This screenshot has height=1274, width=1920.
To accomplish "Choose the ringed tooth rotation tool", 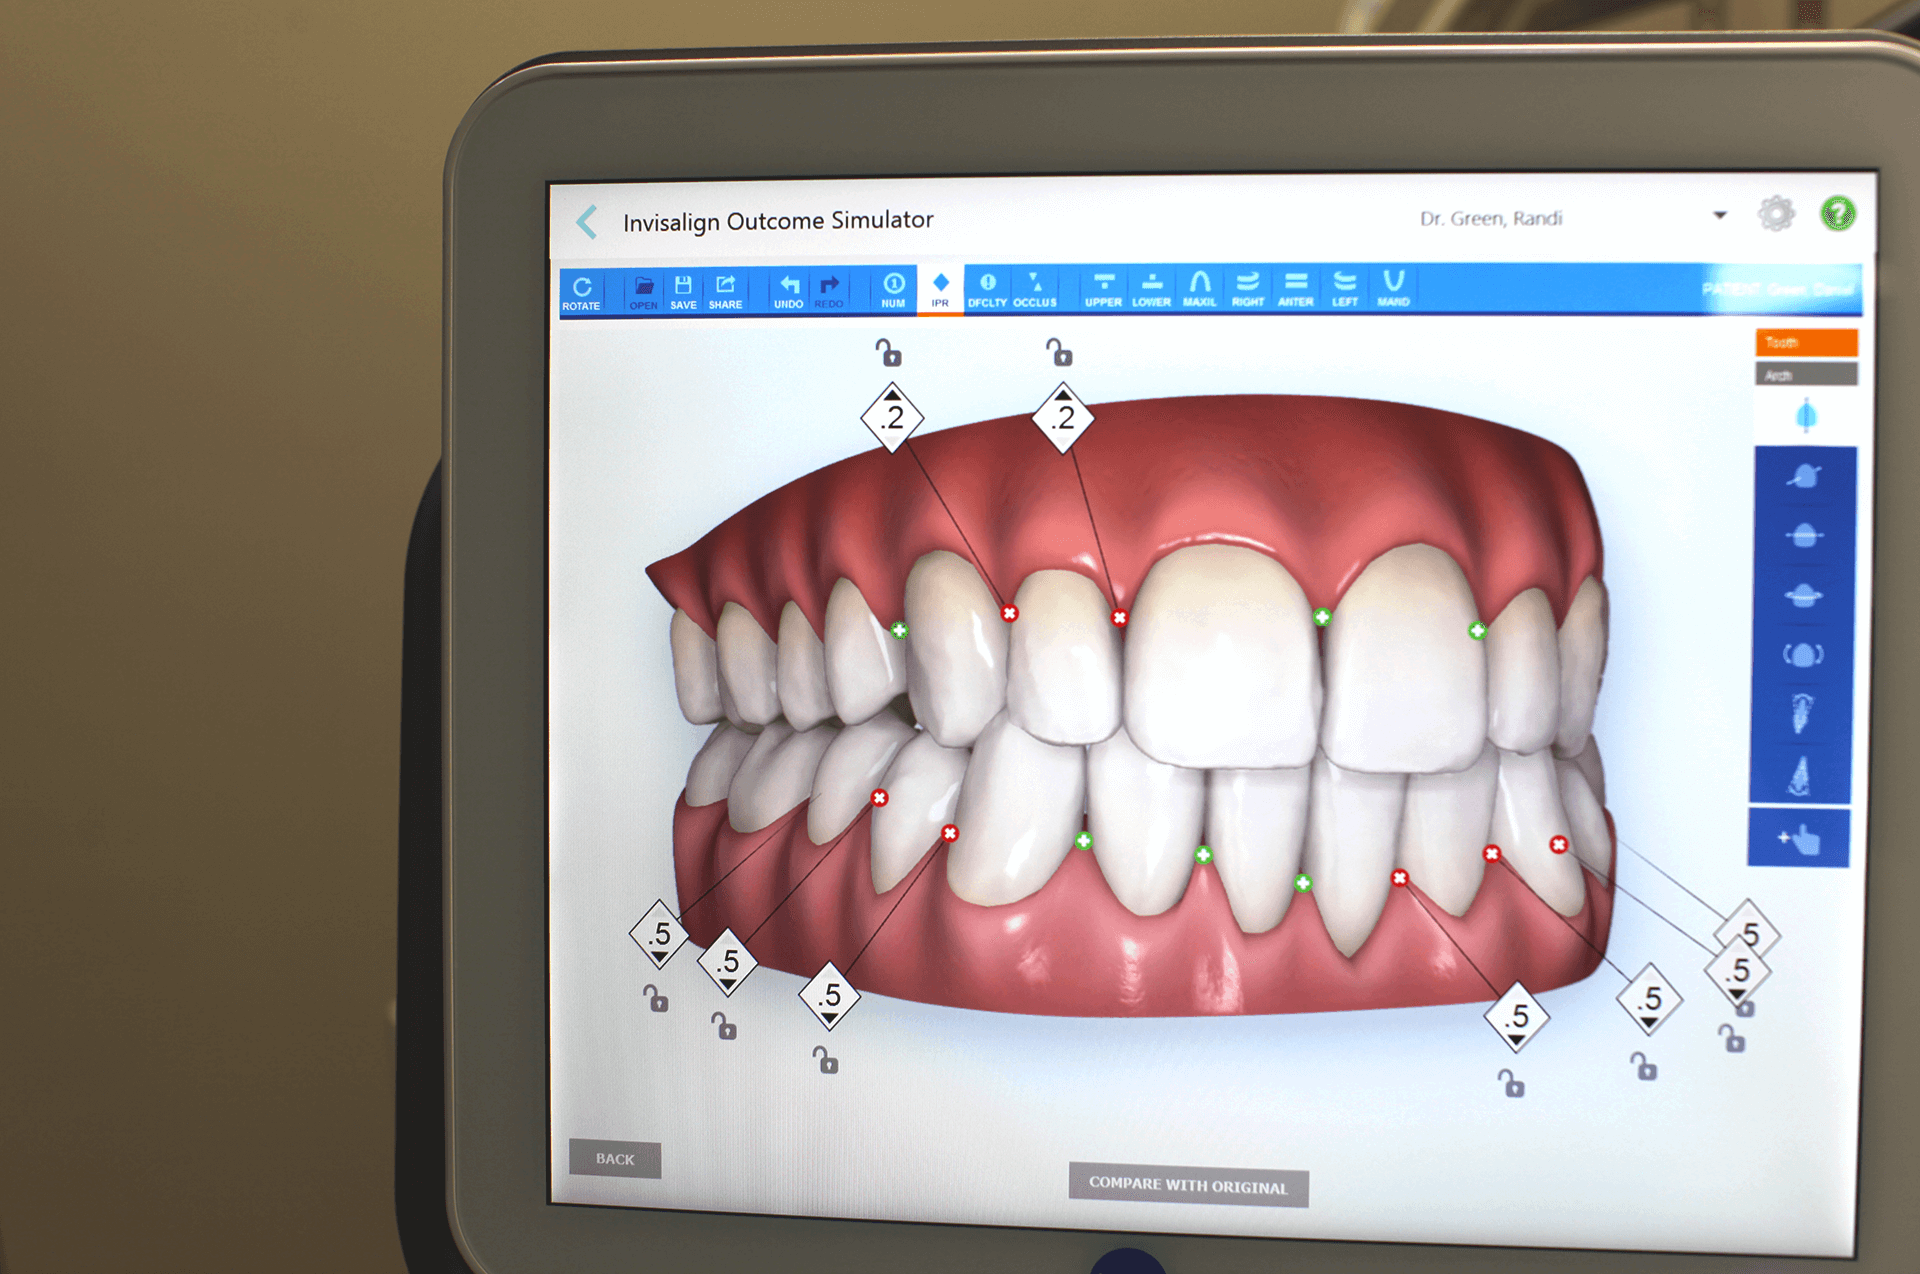I will tap(1803, 596).
